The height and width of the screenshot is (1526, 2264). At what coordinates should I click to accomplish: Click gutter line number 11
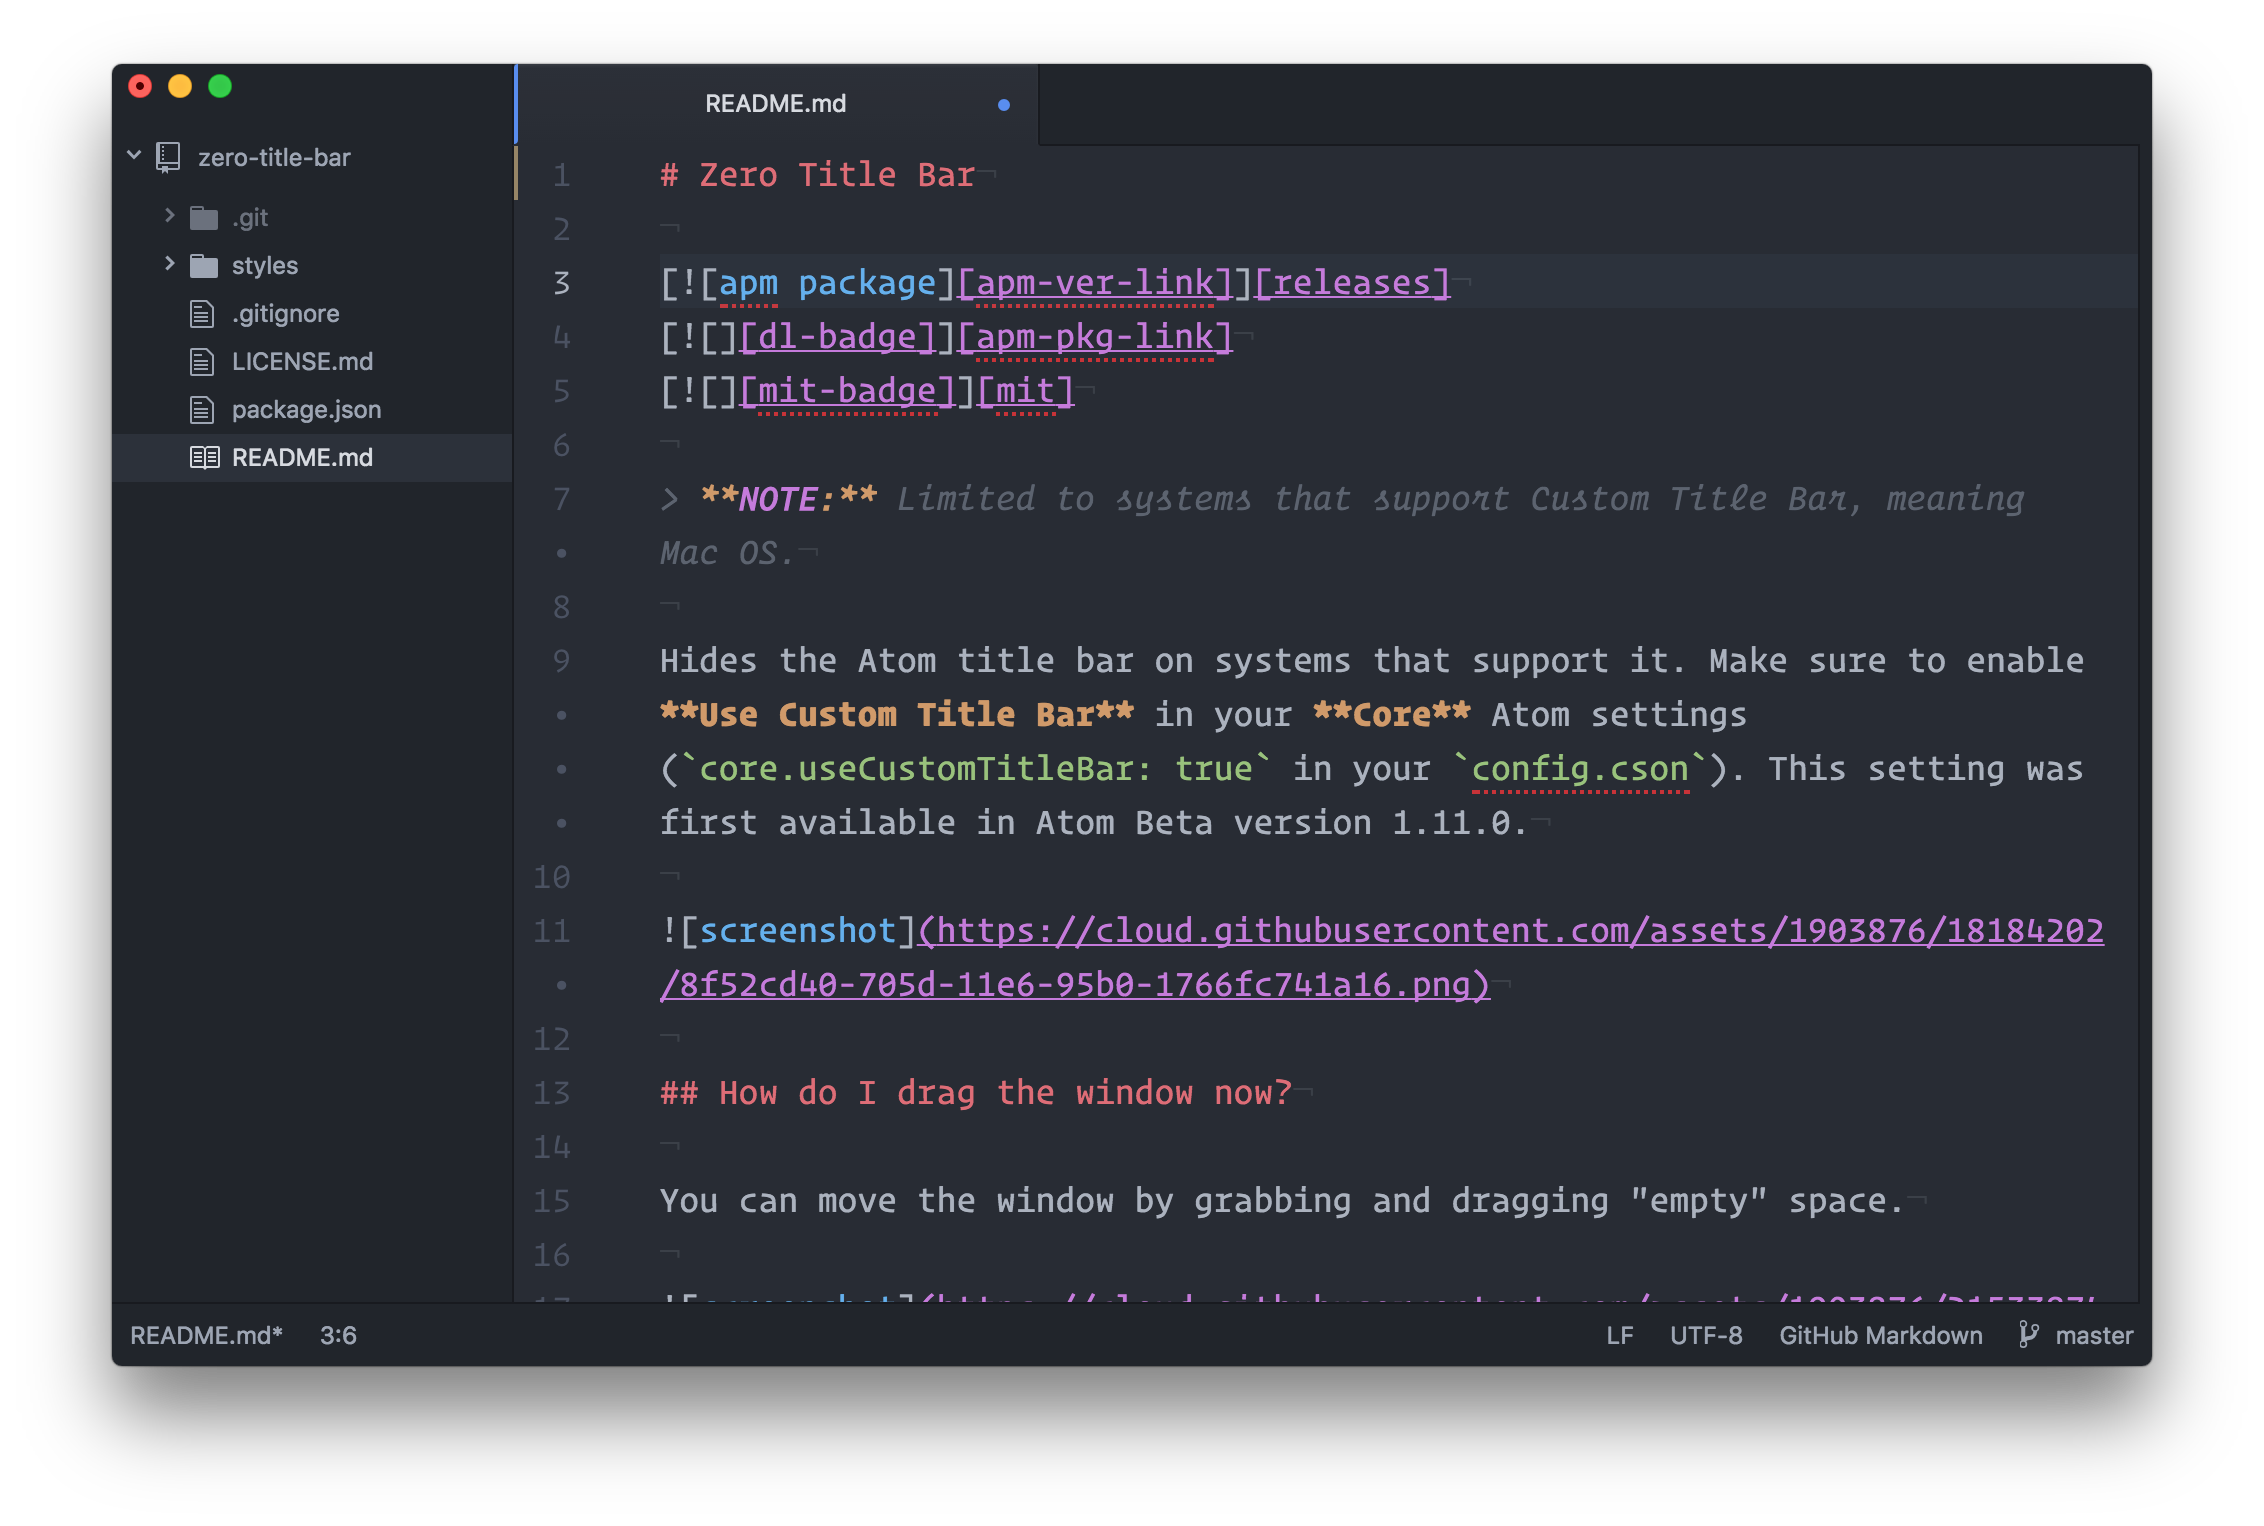pyautogui.click(x=552, y=931)
